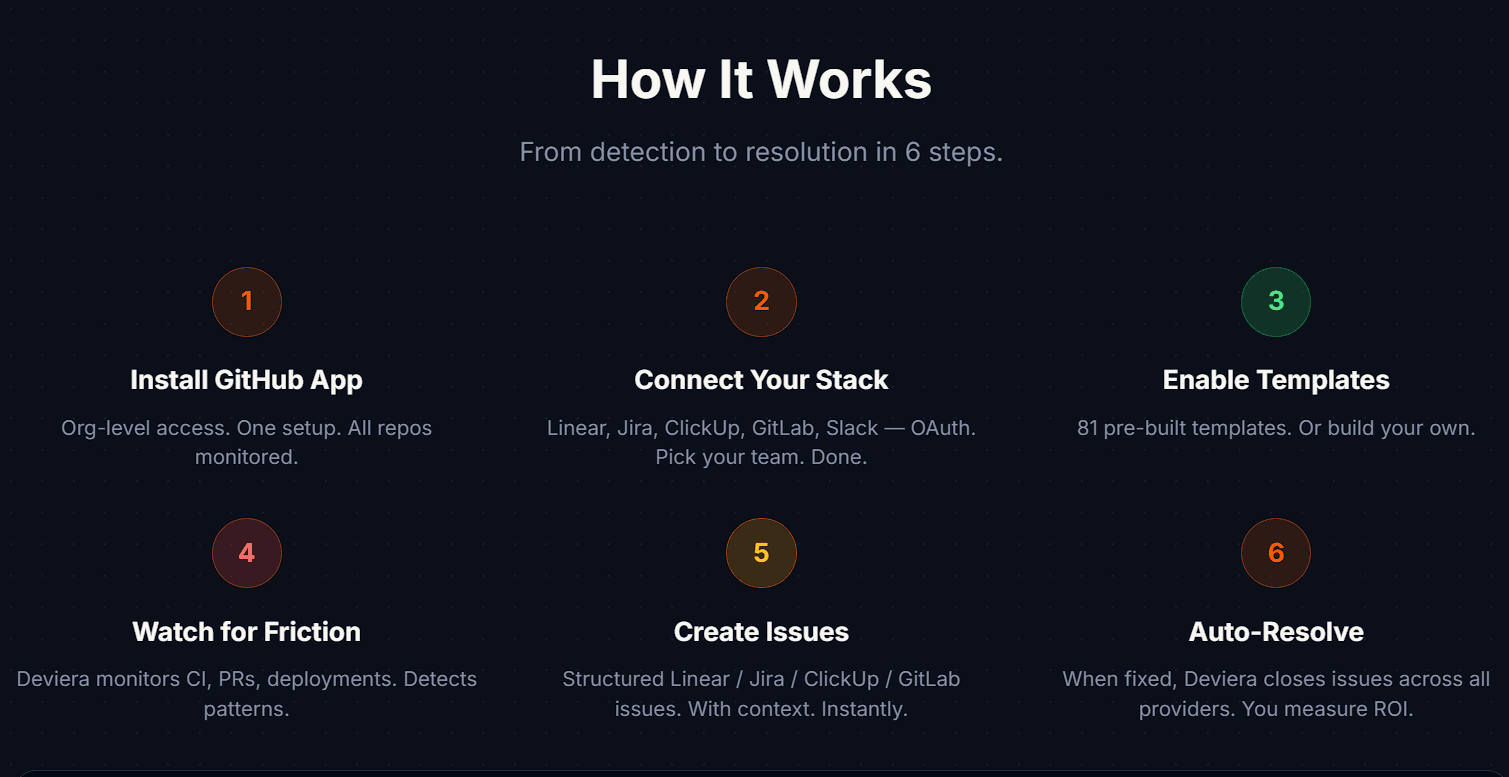This screenshot has height=777, width=1509.
Task: Click the "Org-level access. One setup" description
Action: pos(247,442)
